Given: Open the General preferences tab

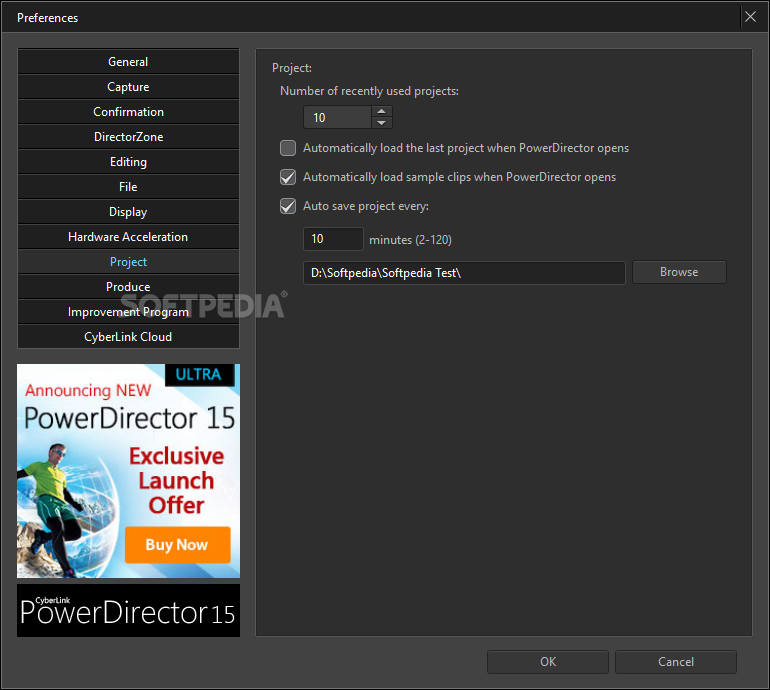Looking at the screenshot, I should tap(128, 62).
